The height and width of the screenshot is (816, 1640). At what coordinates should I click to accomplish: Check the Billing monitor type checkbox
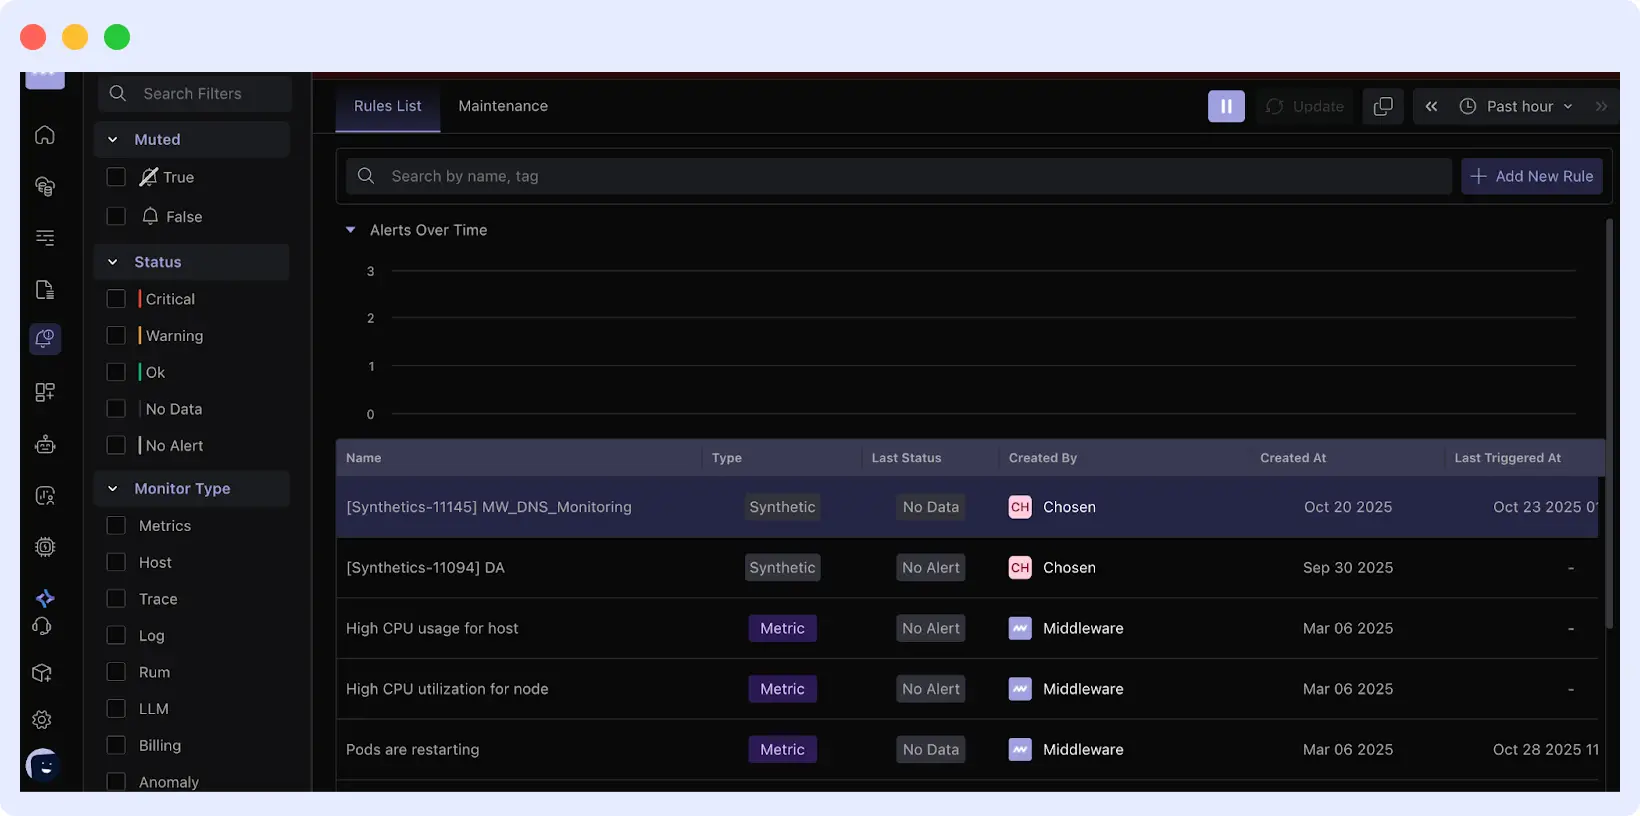coord(116,745)
